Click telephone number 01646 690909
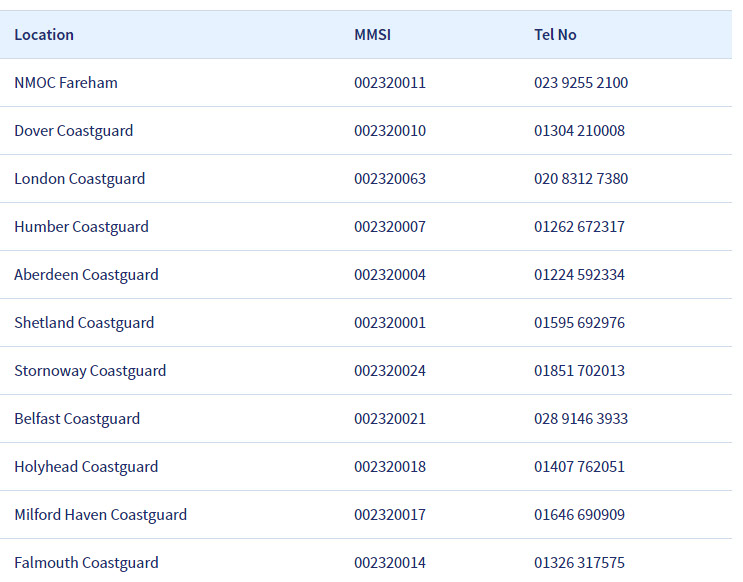Image resolution: width=743 pixels, height=582 pixels. click(579, 515)
